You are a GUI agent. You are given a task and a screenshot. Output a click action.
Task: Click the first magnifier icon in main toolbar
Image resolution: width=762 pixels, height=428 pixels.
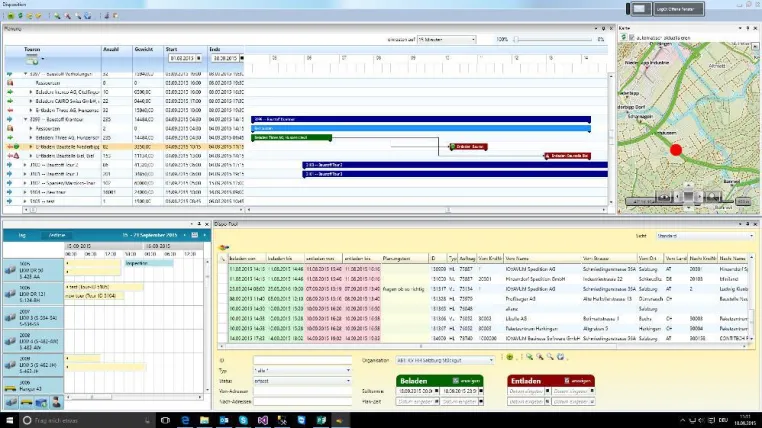coord(57,16)
